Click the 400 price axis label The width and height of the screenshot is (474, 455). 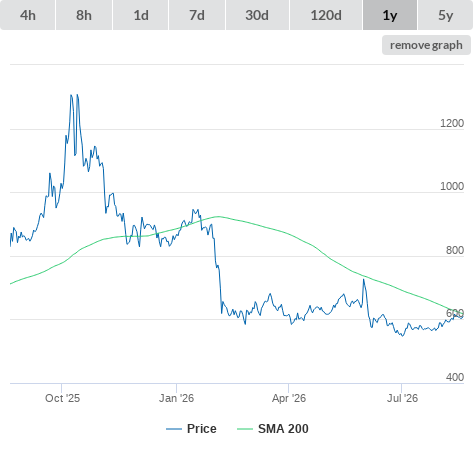coord(455,377)
